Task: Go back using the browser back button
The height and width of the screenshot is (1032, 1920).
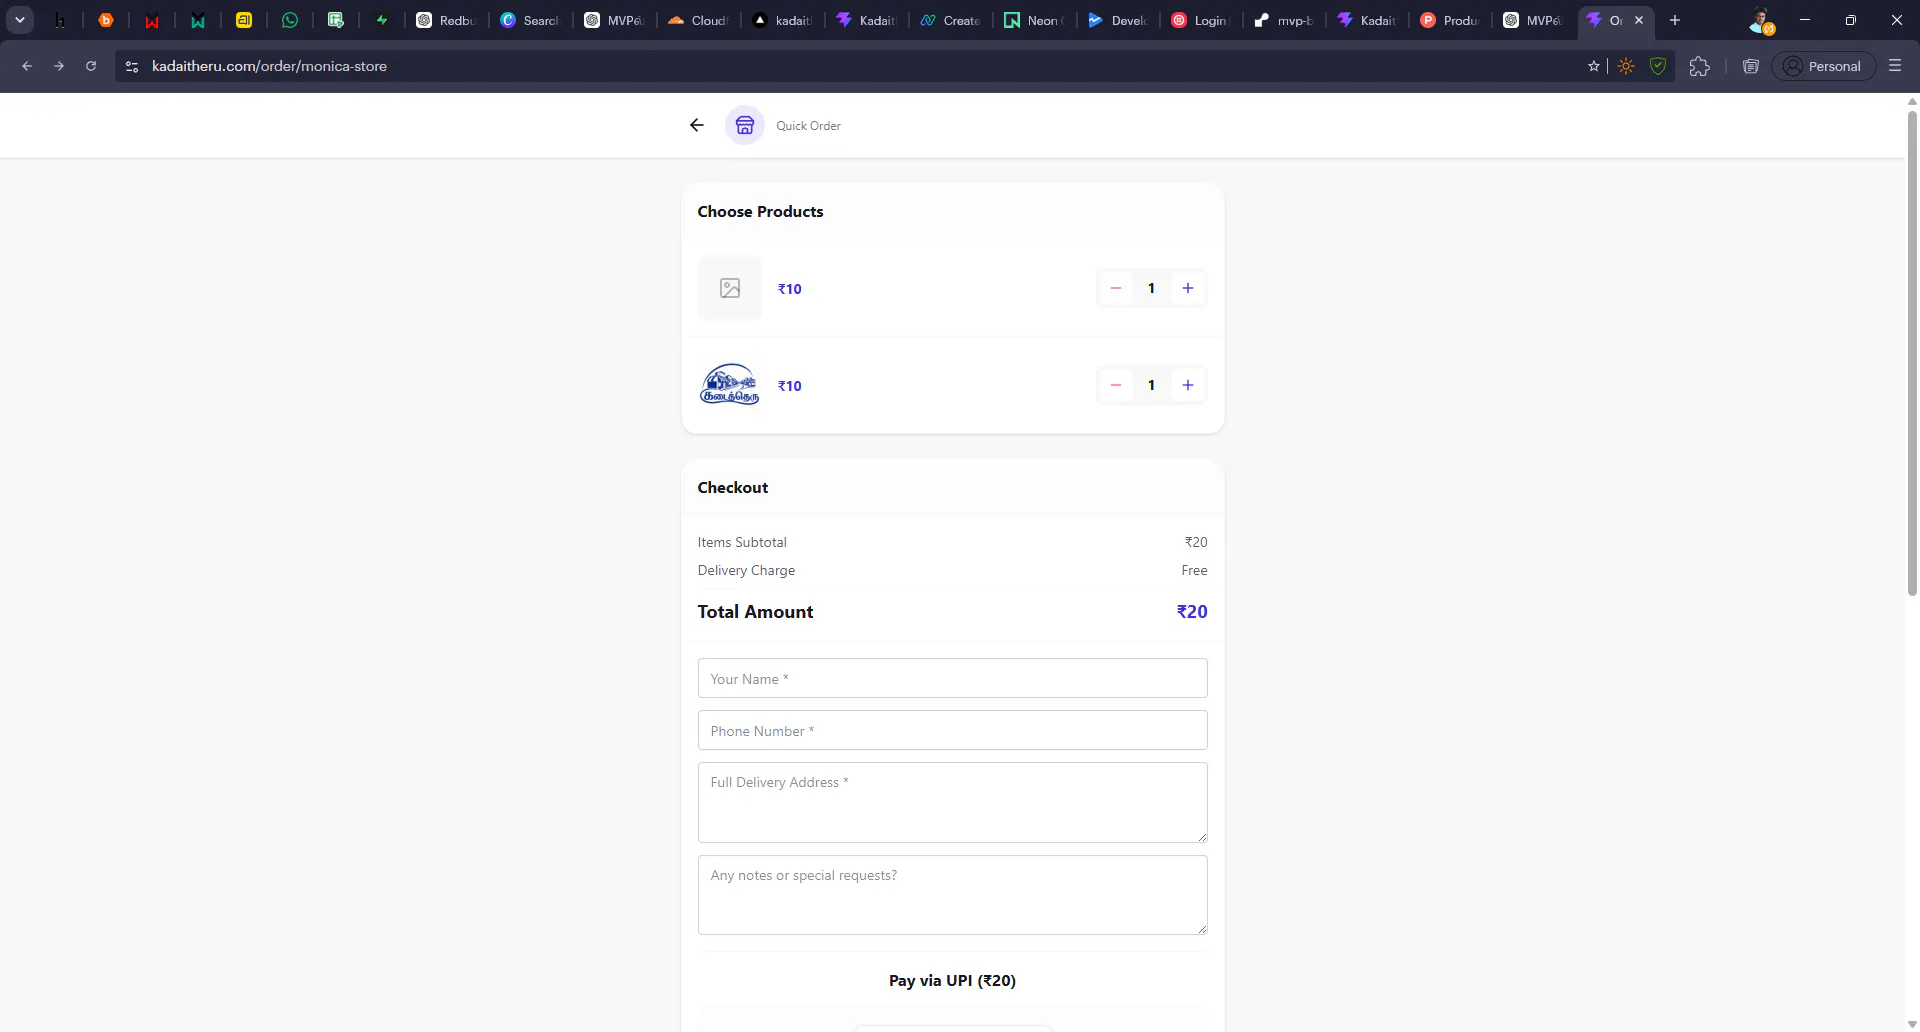Action: coord(27,66)
